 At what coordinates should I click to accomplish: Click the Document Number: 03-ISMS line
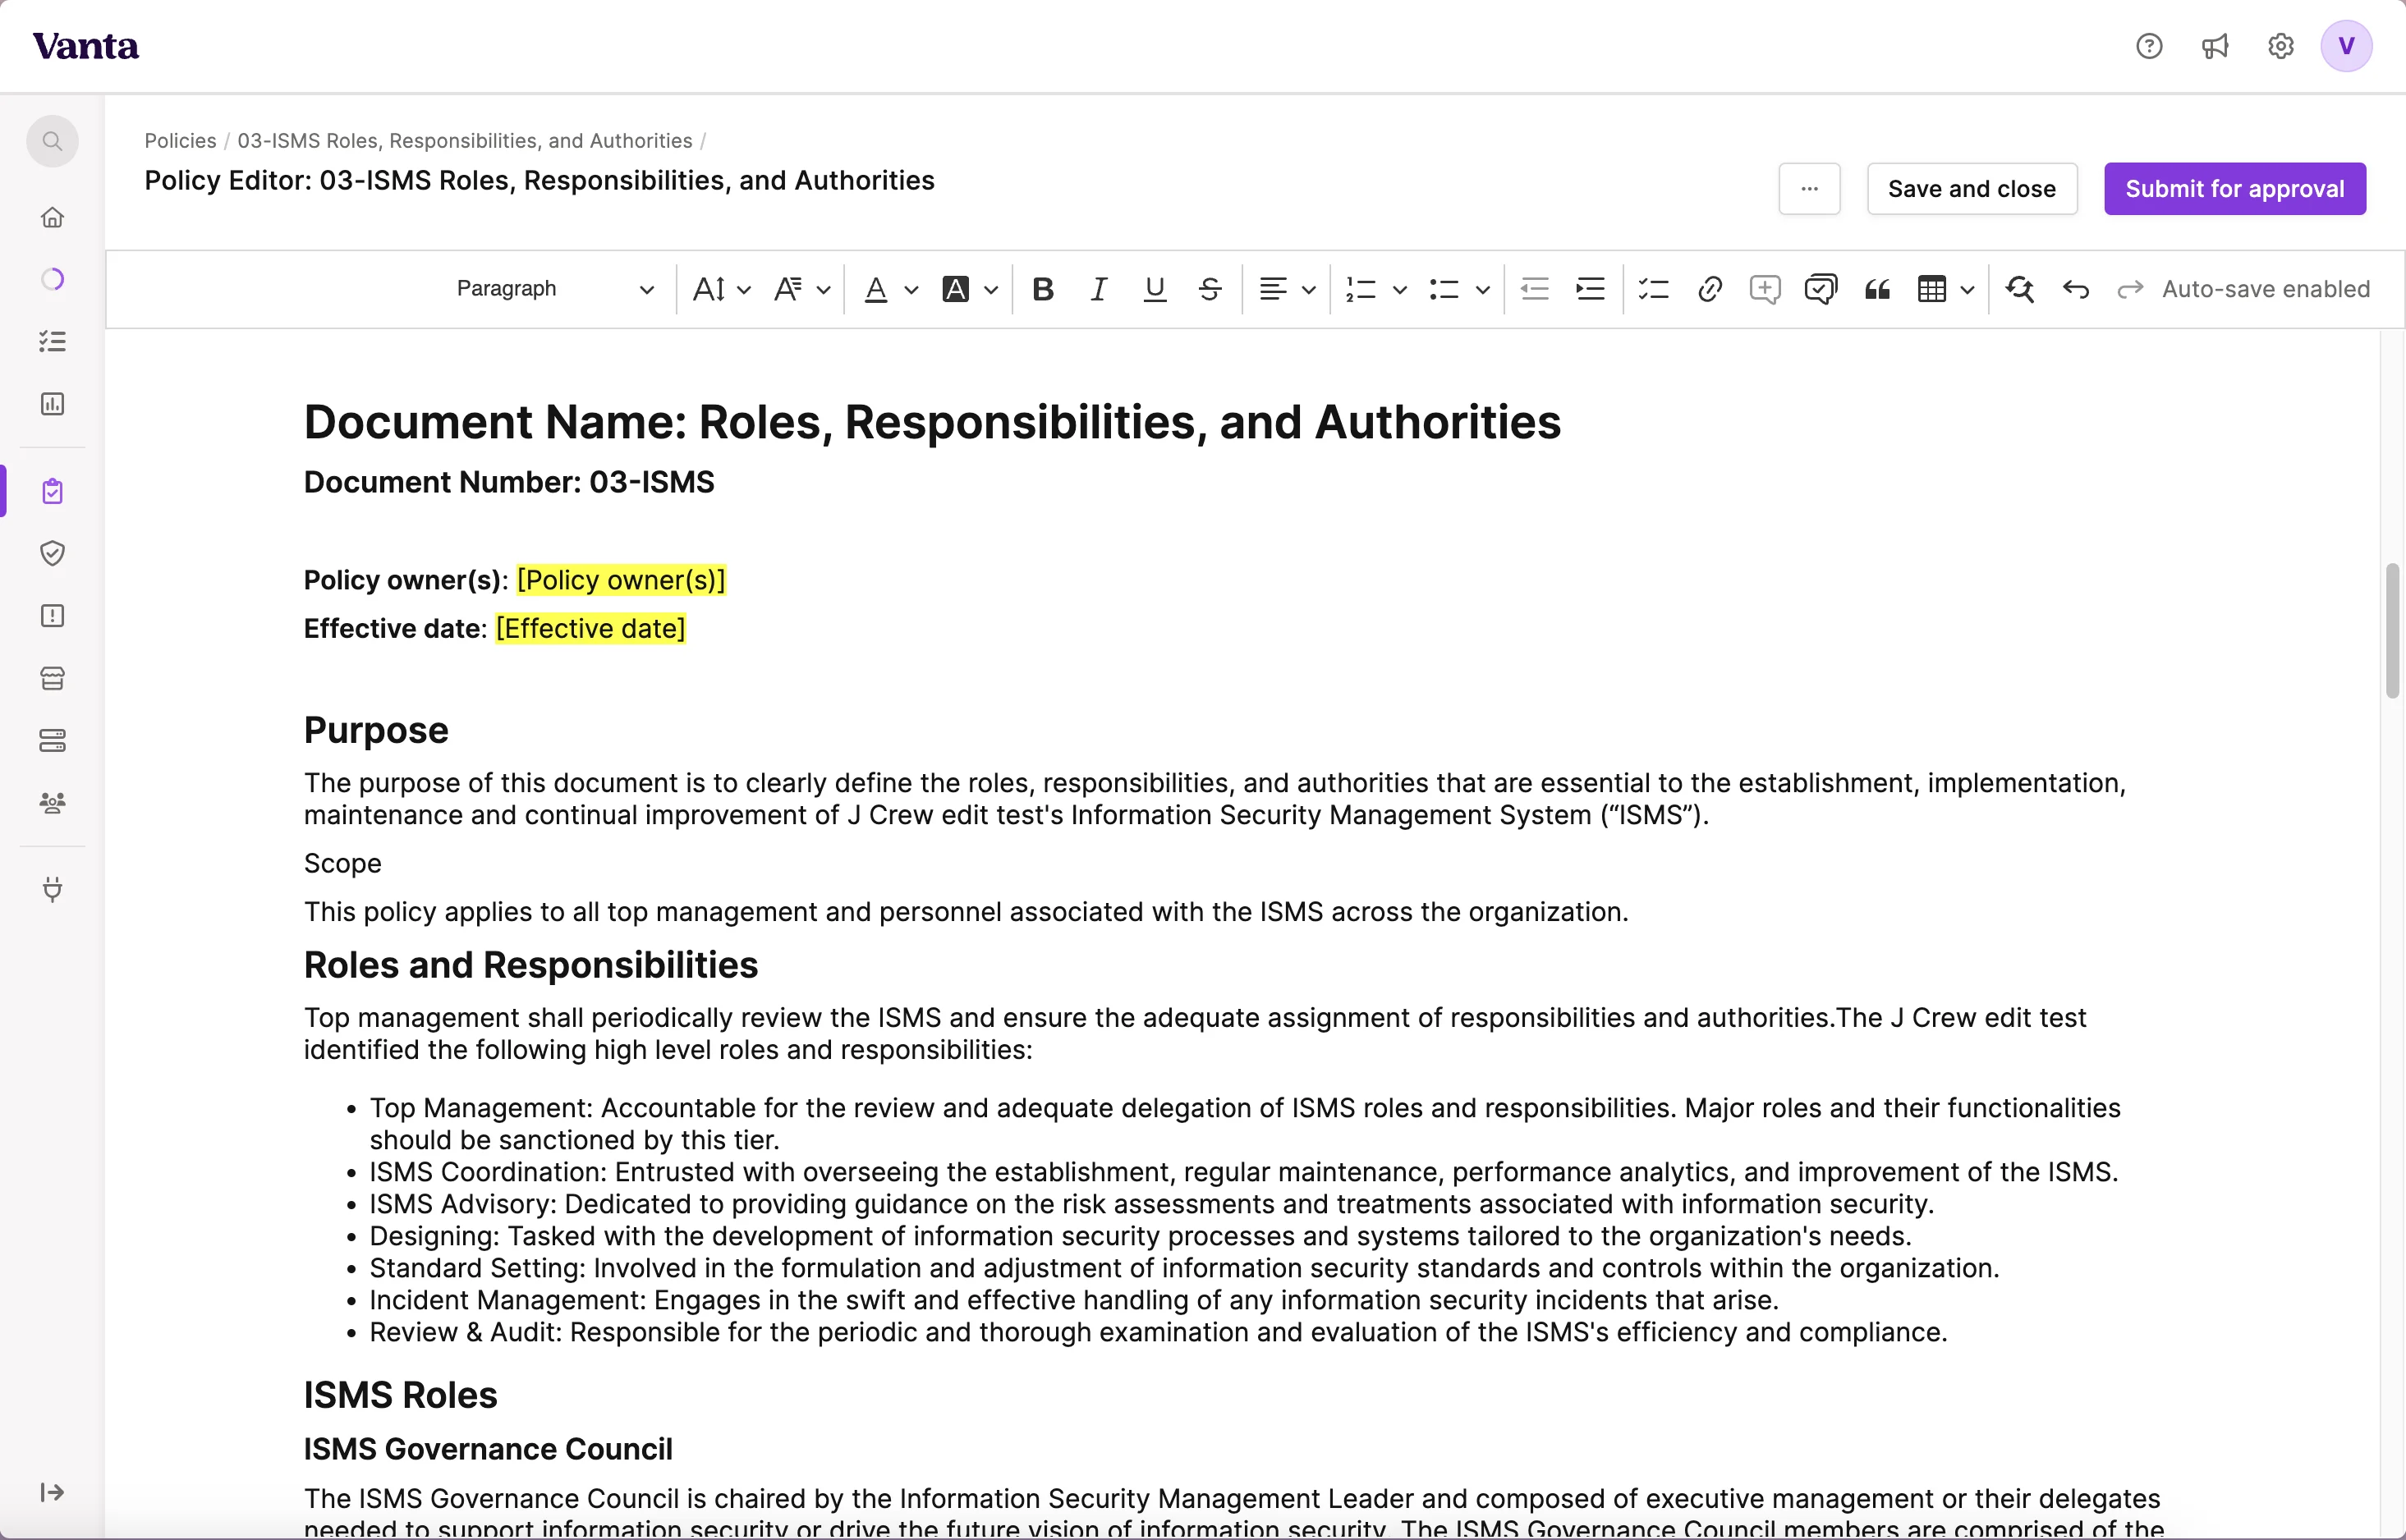pyautogui.click(x=509, y=482)
